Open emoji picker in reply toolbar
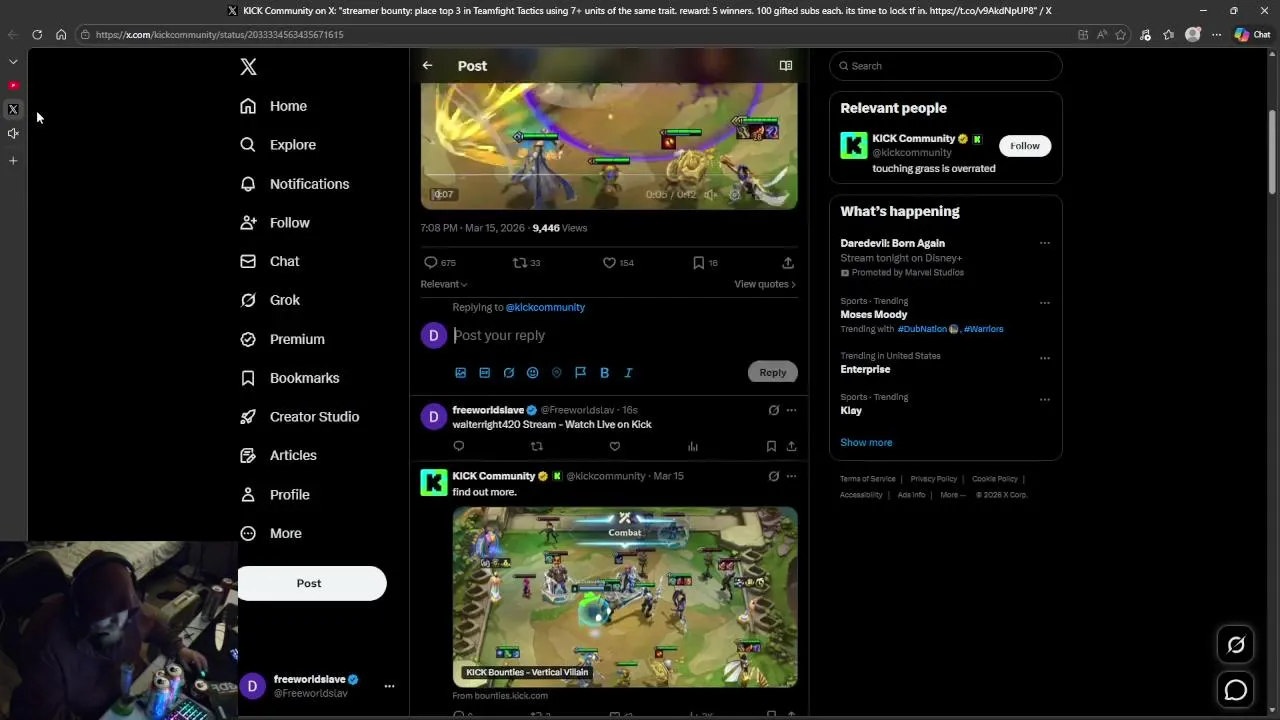Viewport: 1280px width, 720px height. click(x=533, y=373)
